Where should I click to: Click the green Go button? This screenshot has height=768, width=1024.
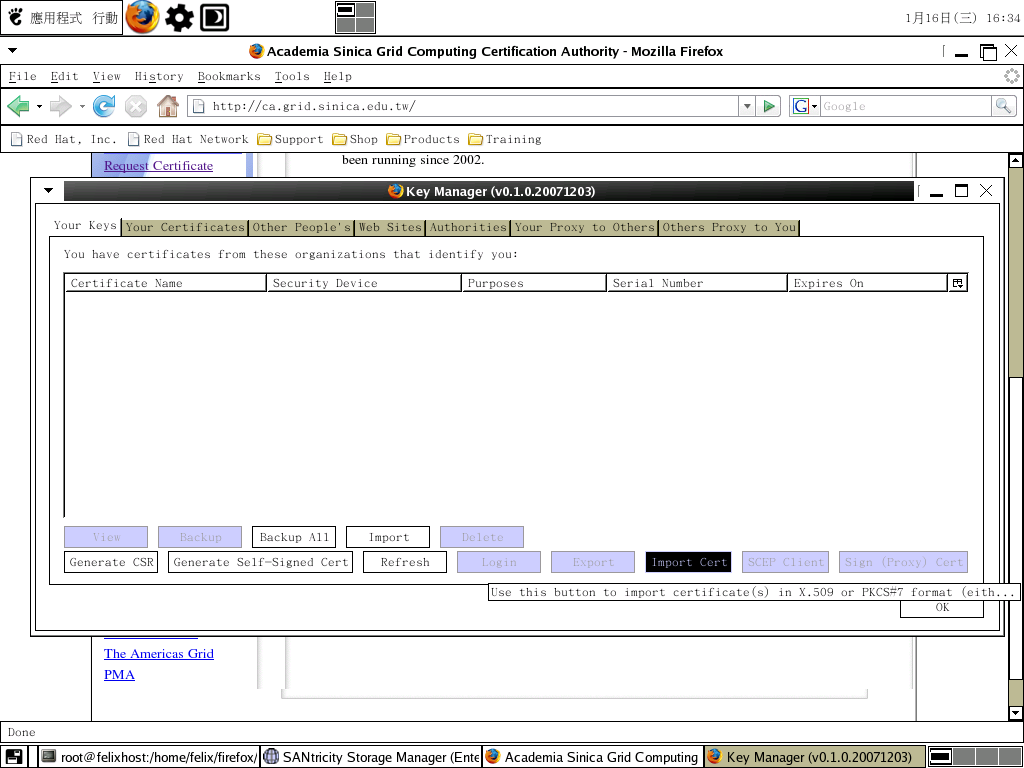[769, 106]
